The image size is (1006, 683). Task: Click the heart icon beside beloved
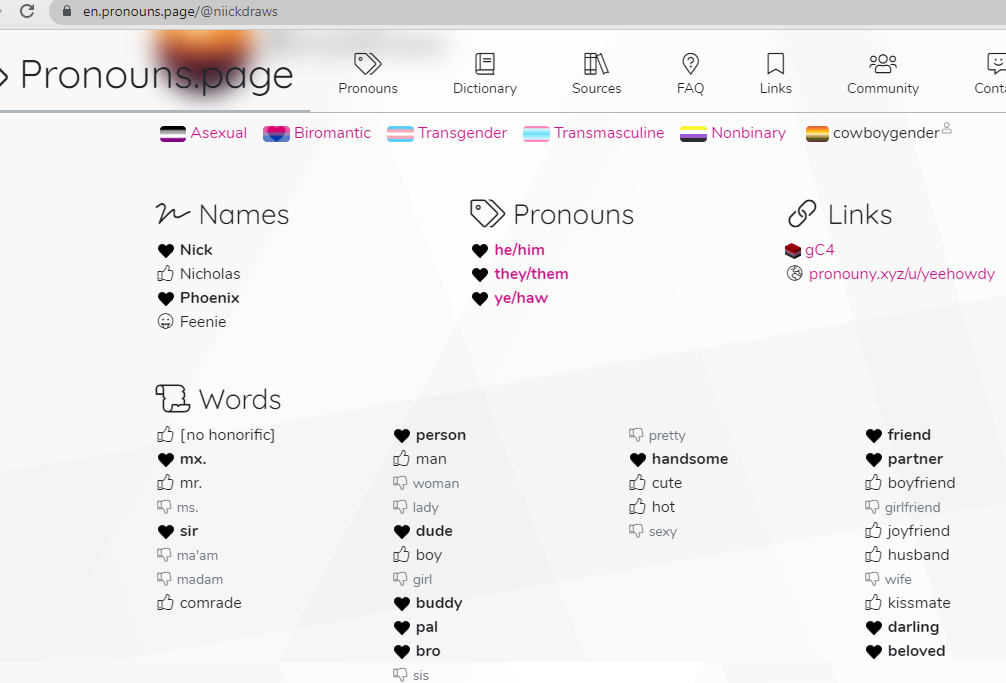click(874, 652)
